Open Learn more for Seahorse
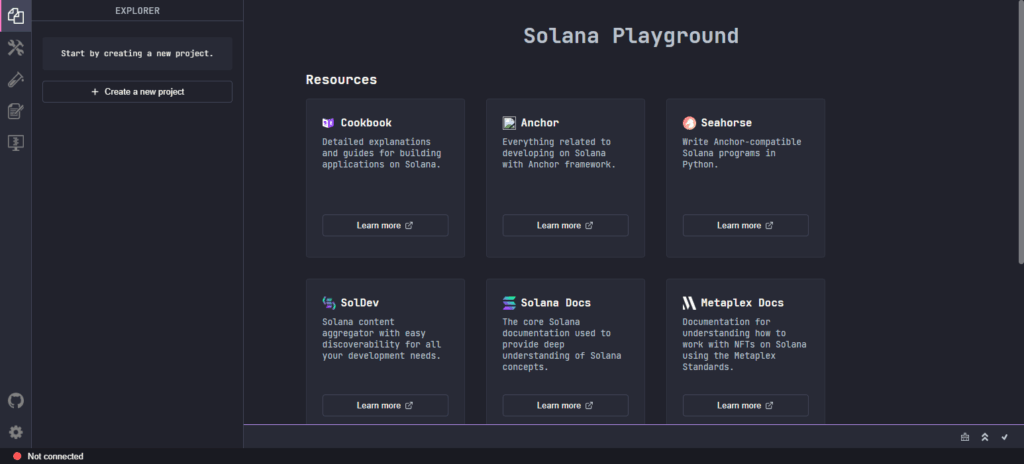Screen dimensions: 1024x464 745,225
